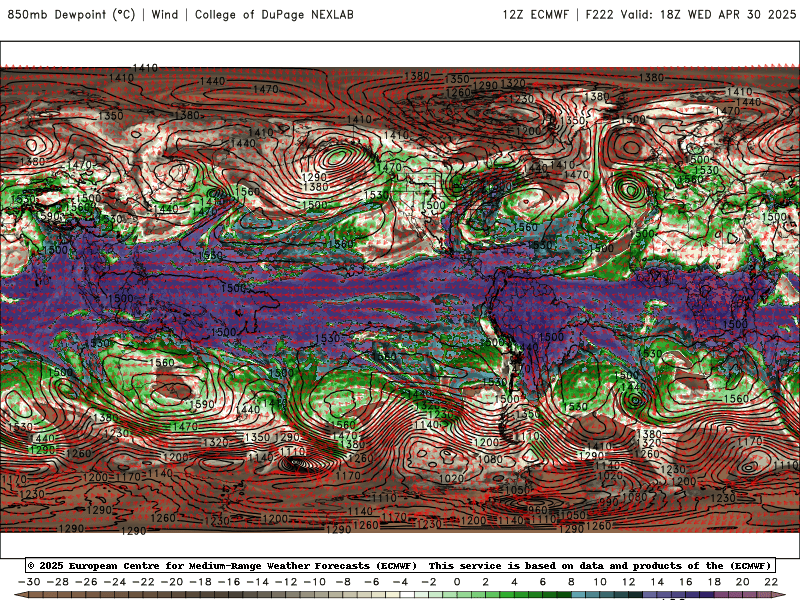Click the white color bar swatch below -4
800x600 pixels.
(408, 595)
